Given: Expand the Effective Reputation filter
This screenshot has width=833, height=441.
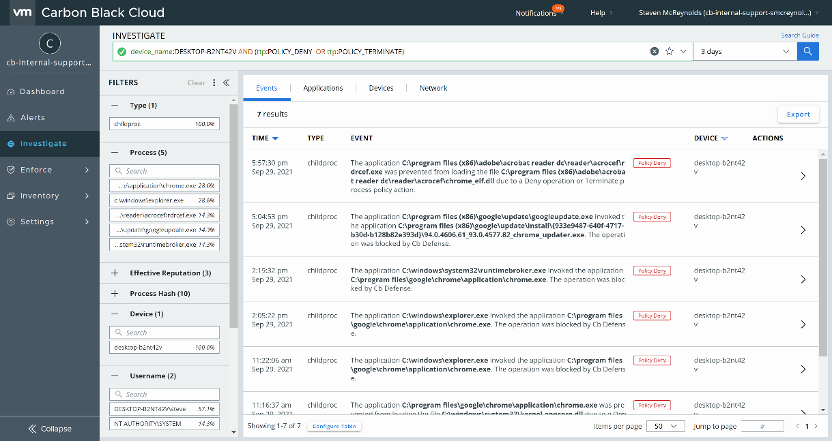Looking at the screenshot, I should (115, 273).
